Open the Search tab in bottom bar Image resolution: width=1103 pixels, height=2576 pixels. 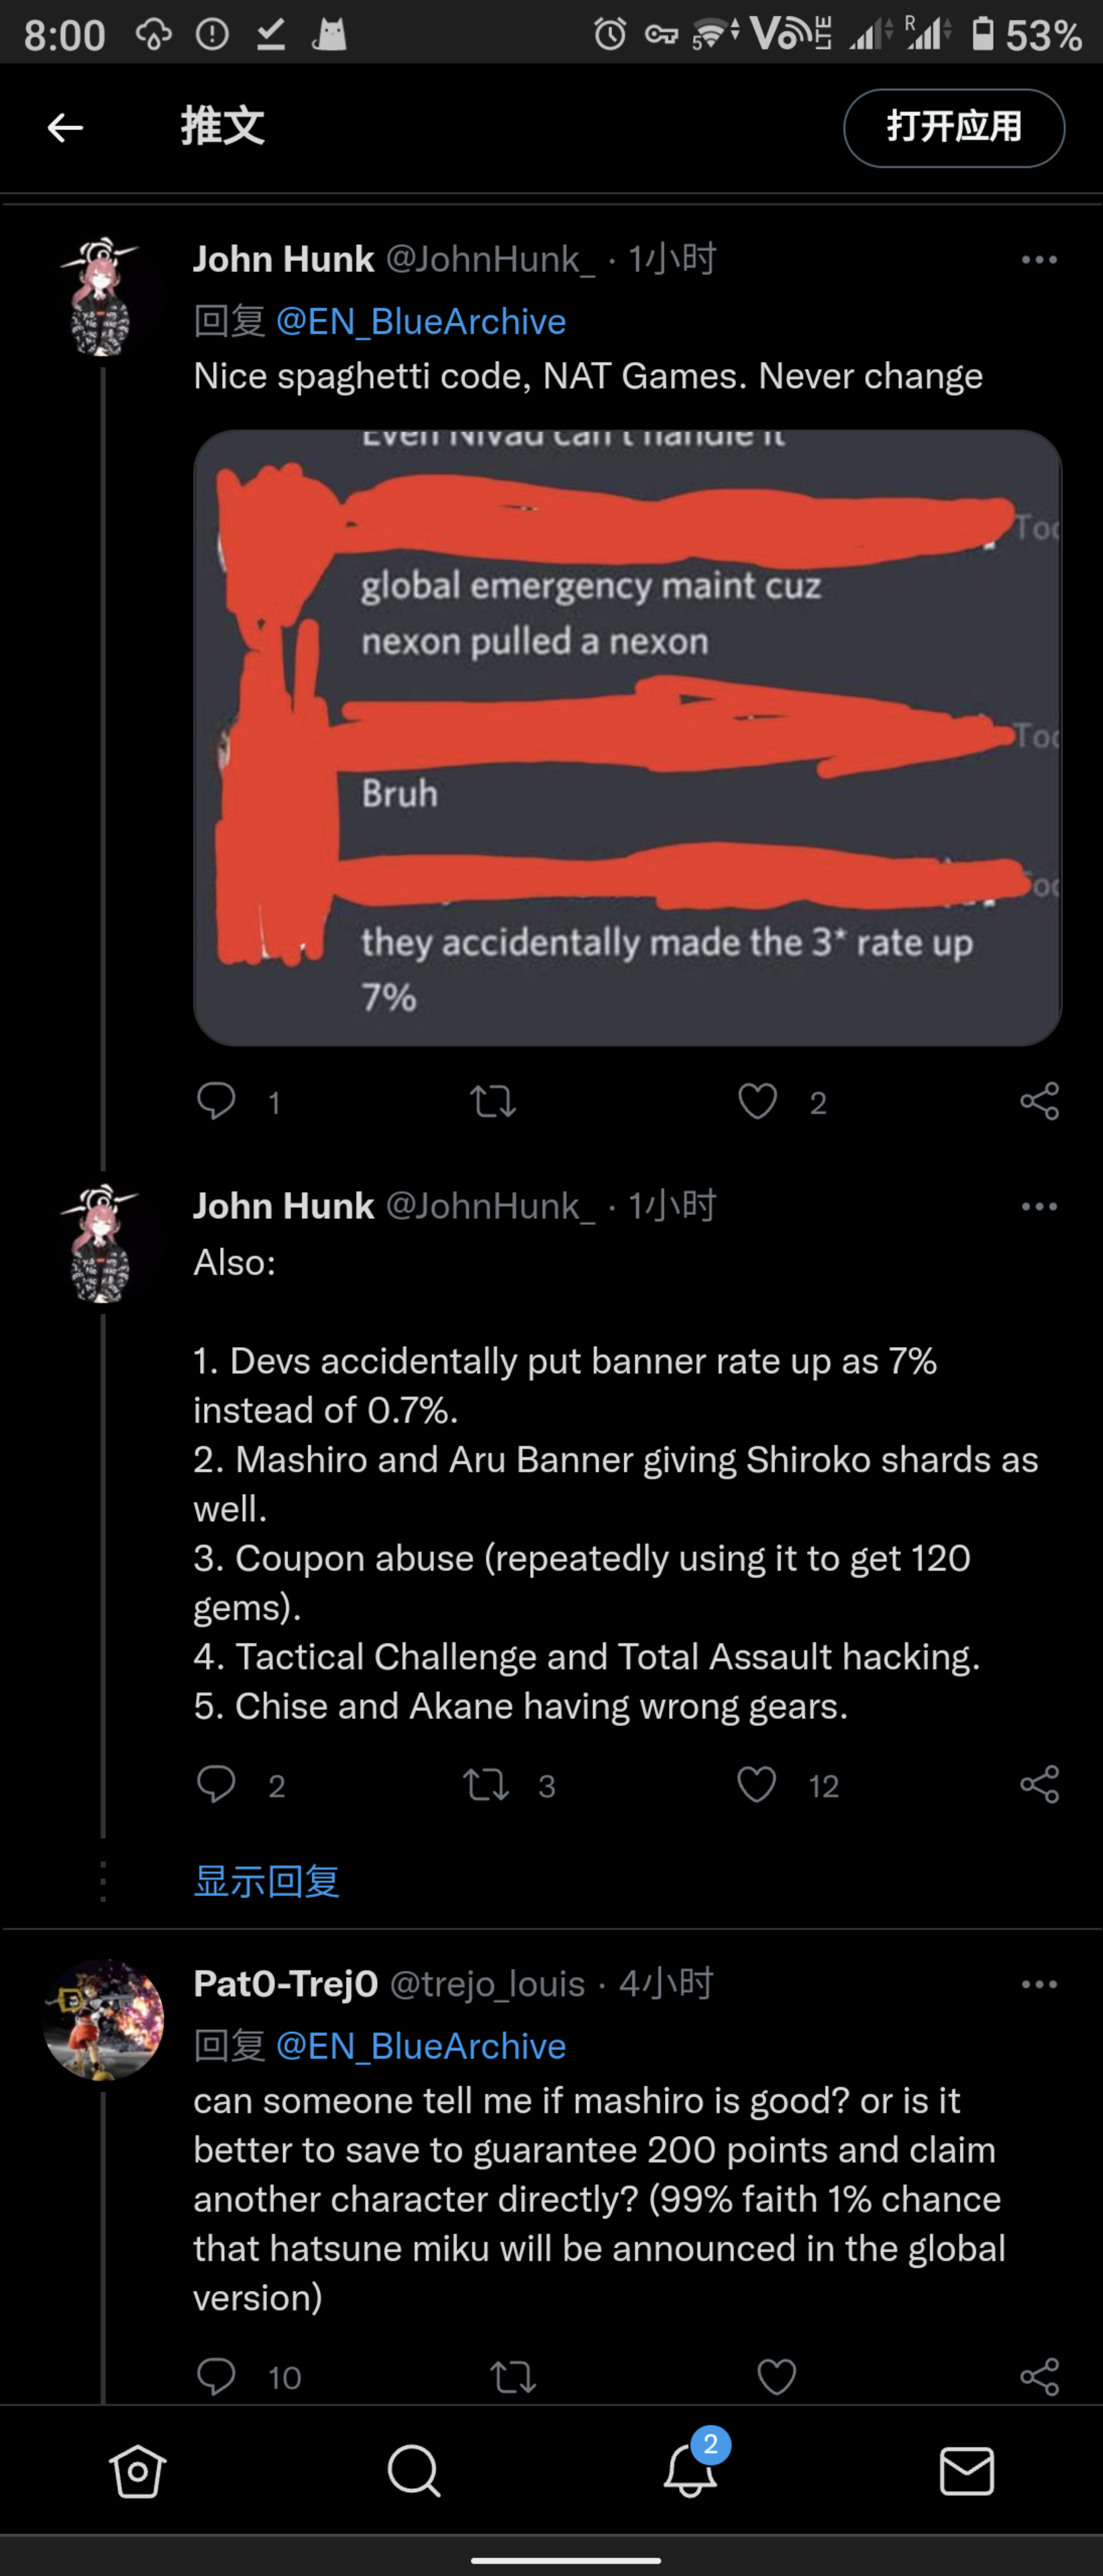point(413,2471)
